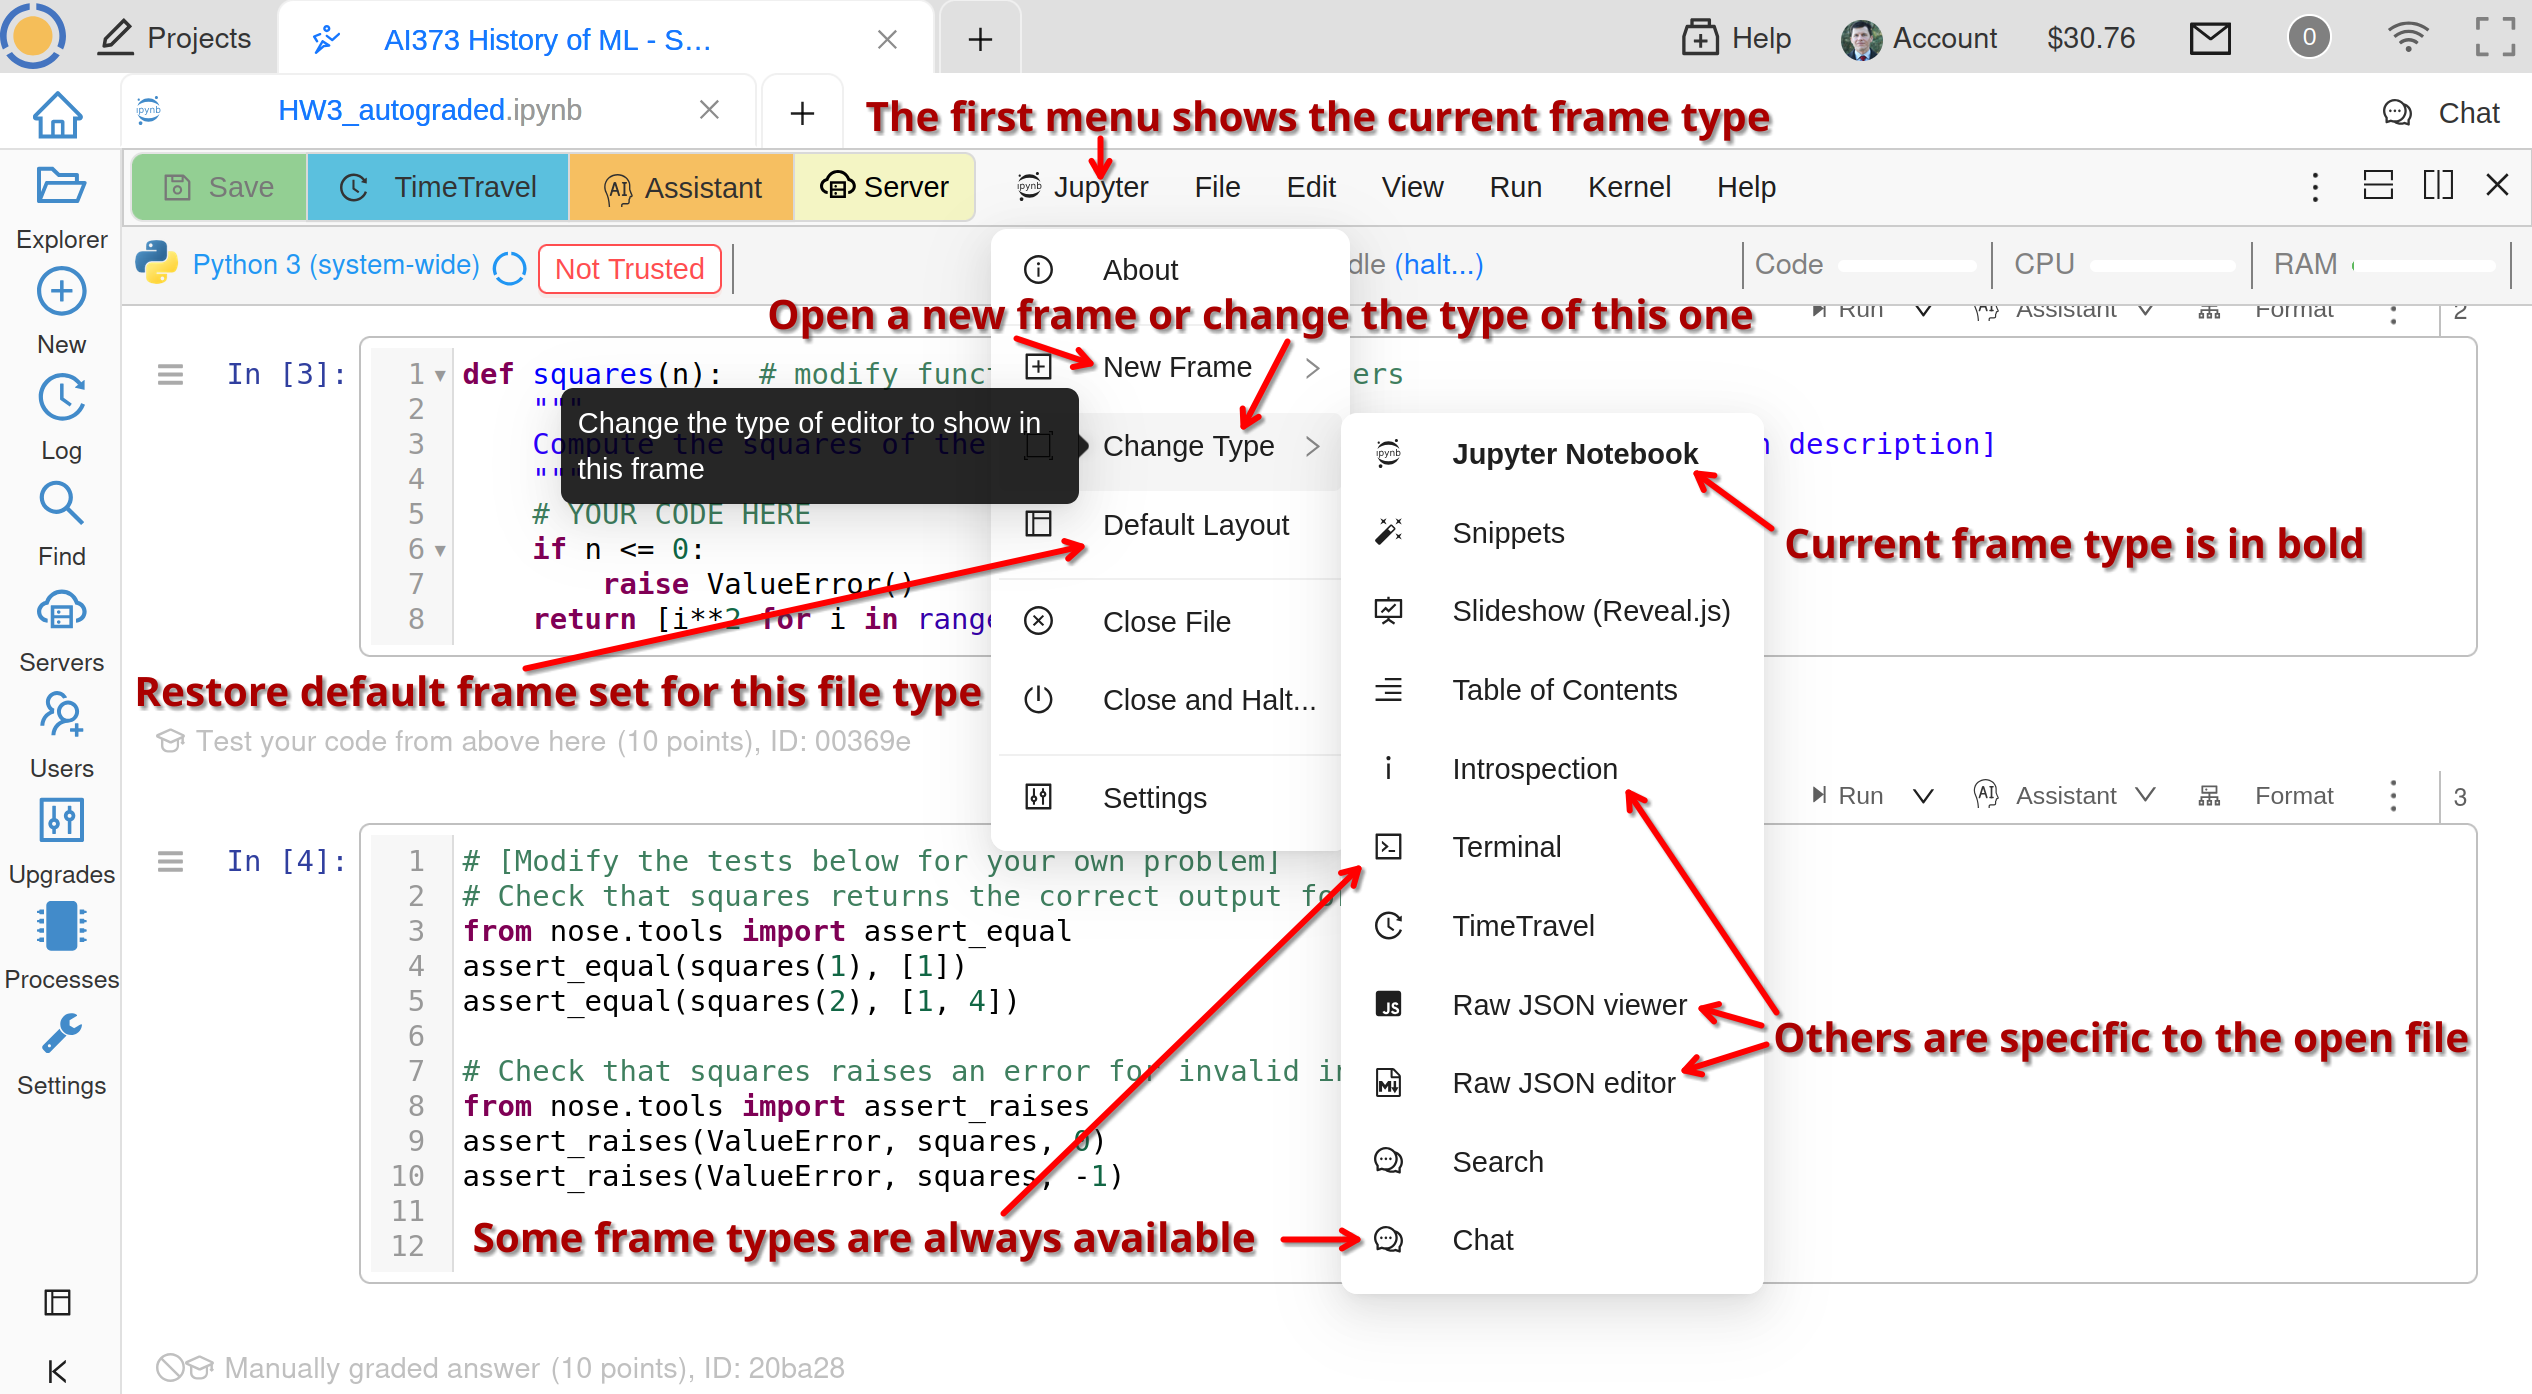
Task: Expand Assistant dropdown above cell In [4]
Action: [2144, 796]
